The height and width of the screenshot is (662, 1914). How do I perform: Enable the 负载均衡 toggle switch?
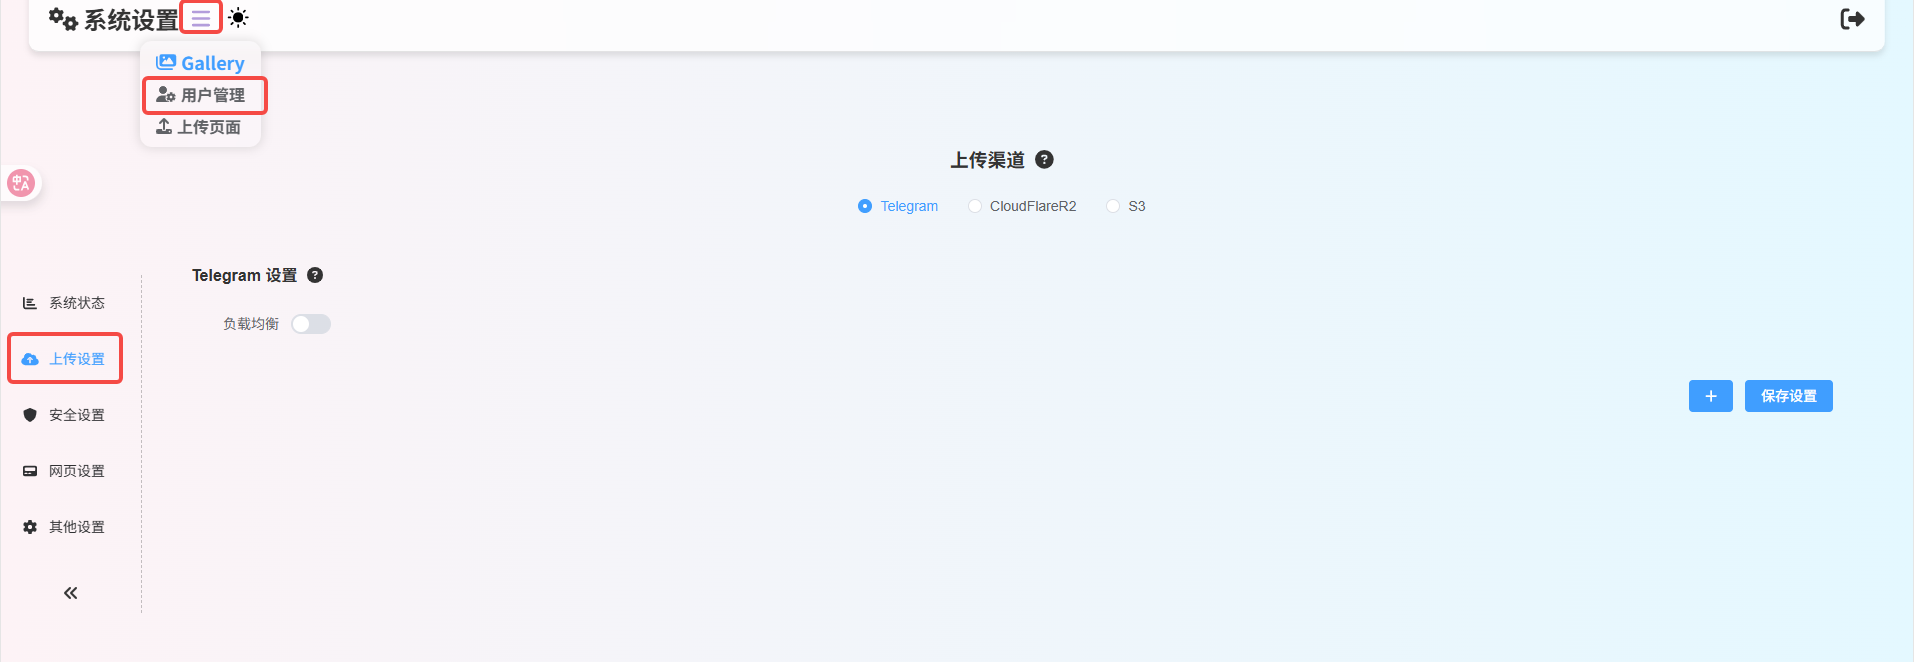pyautogui.click(x=311, y=324)
